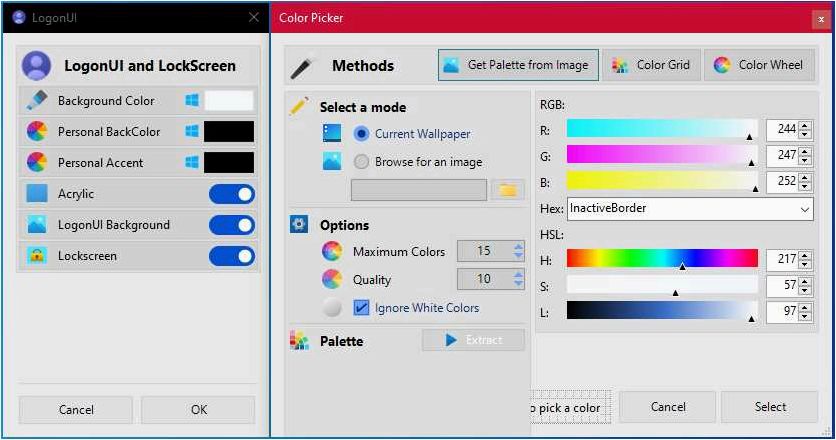This screenshot has width=836, height=440.
Task: Click the R value field showing 244
Action: (x=783, y=130)
